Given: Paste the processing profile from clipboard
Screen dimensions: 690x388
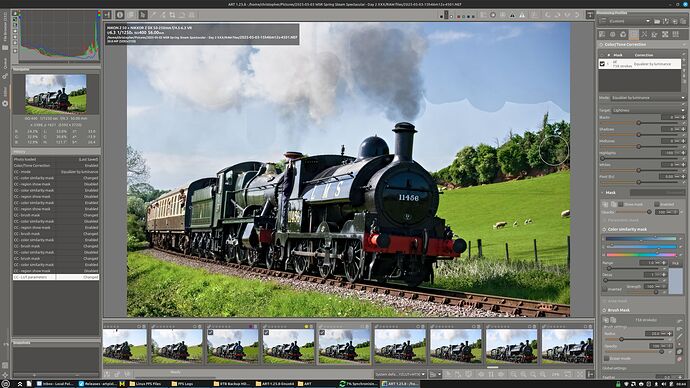Looking at the screenshot, I should pyautogui.click(x=683, y=21).
